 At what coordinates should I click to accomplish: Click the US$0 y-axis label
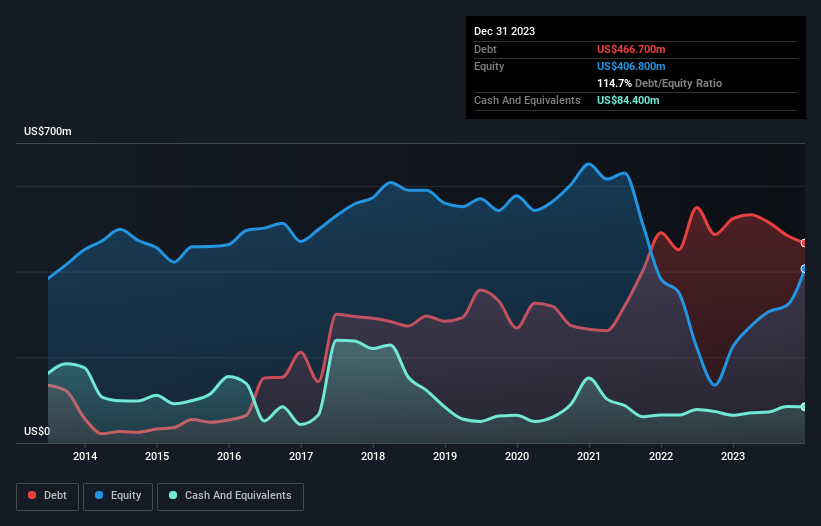[x=37, y=431]
